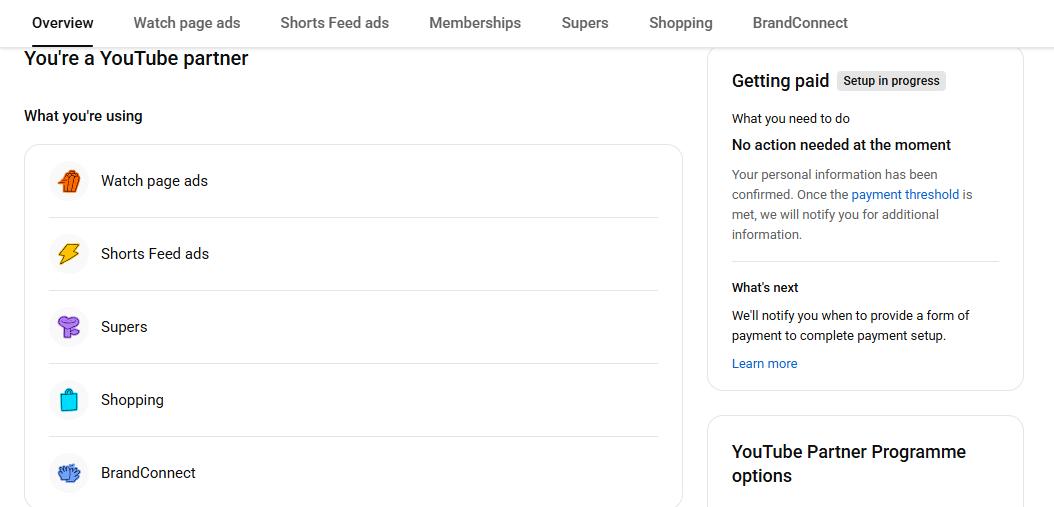Follow the payment threshold link
Screen dimensions: 1054x507
[905, 195]
